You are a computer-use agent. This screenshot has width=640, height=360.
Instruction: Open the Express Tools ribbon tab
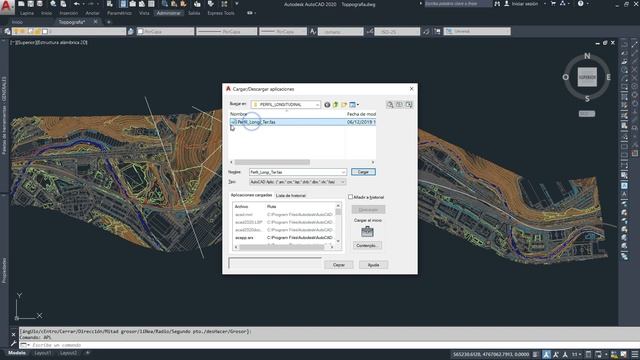[221, 13]
